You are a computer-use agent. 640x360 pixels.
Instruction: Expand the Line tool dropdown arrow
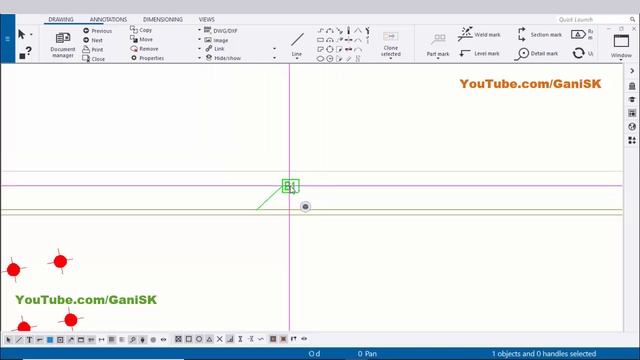point(297,59)
